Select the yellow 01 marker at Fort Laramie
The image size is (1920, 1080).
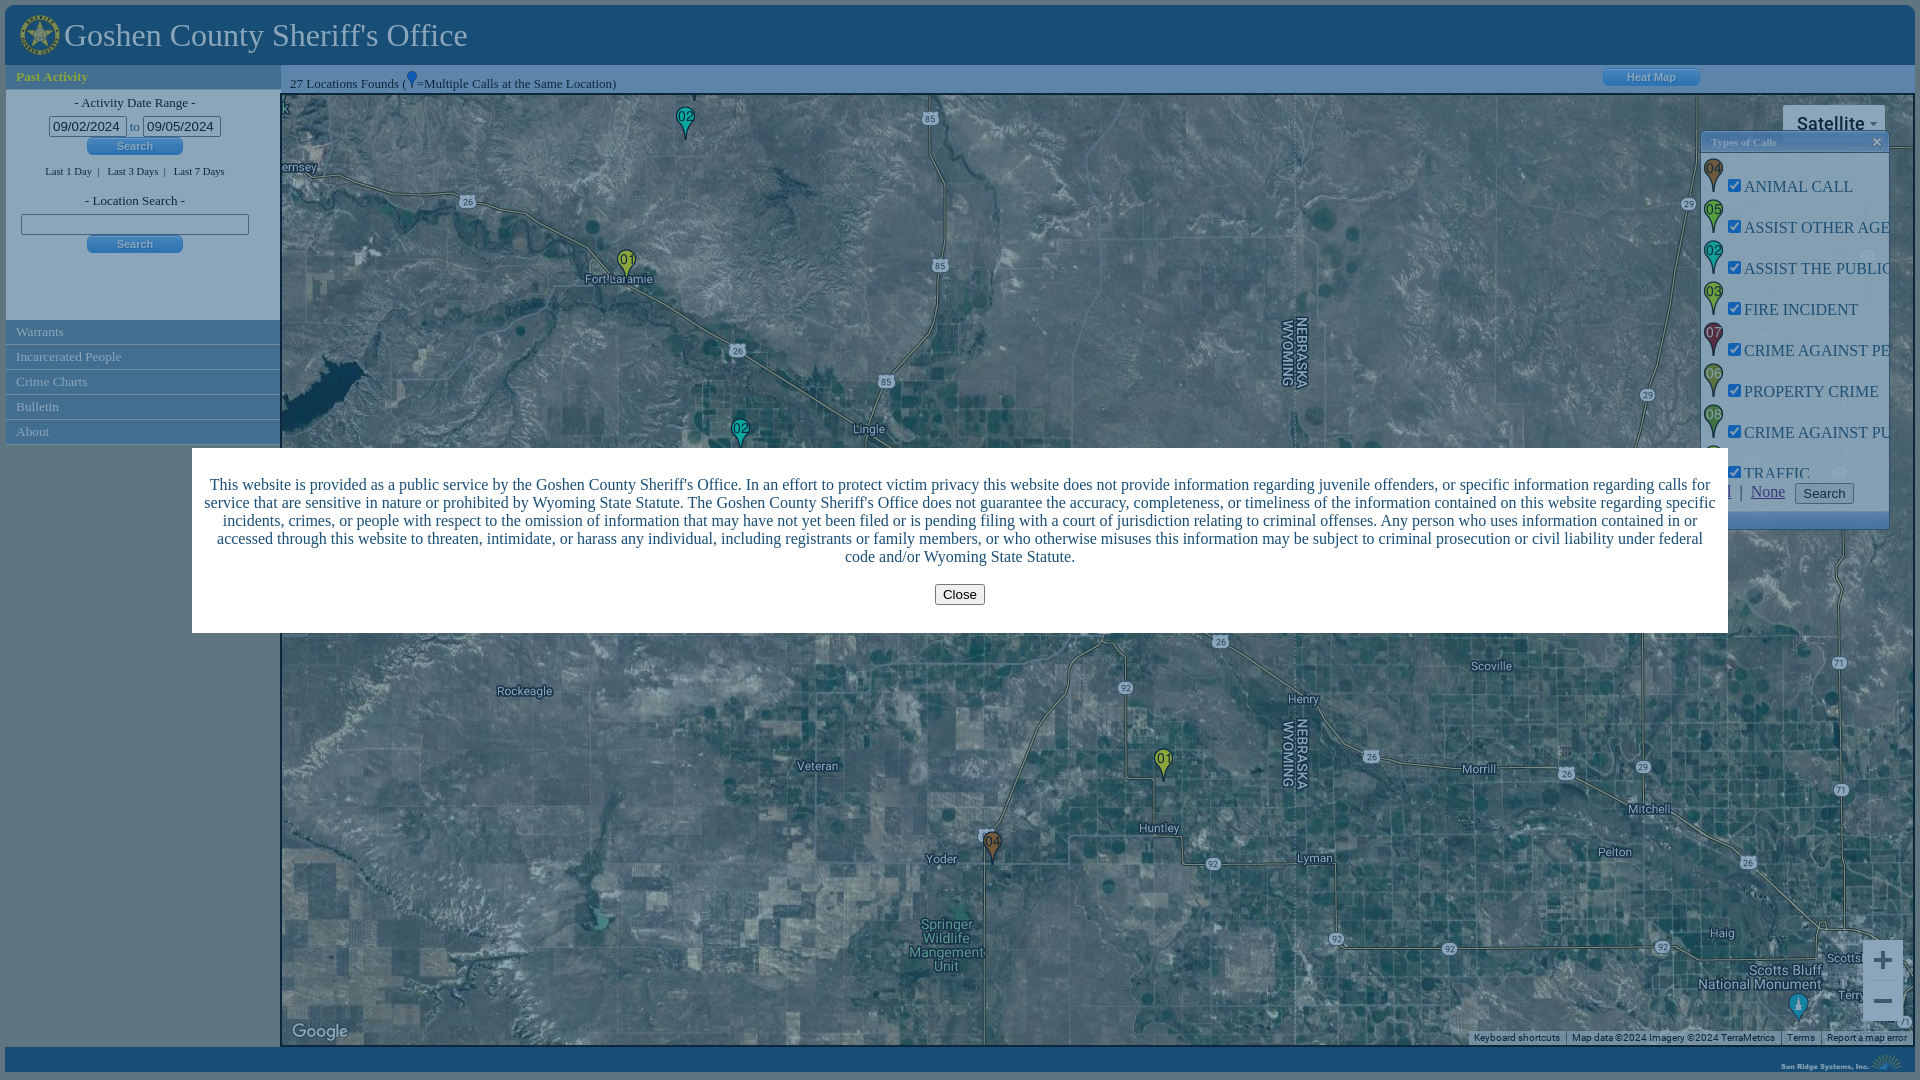coord(626,266)
